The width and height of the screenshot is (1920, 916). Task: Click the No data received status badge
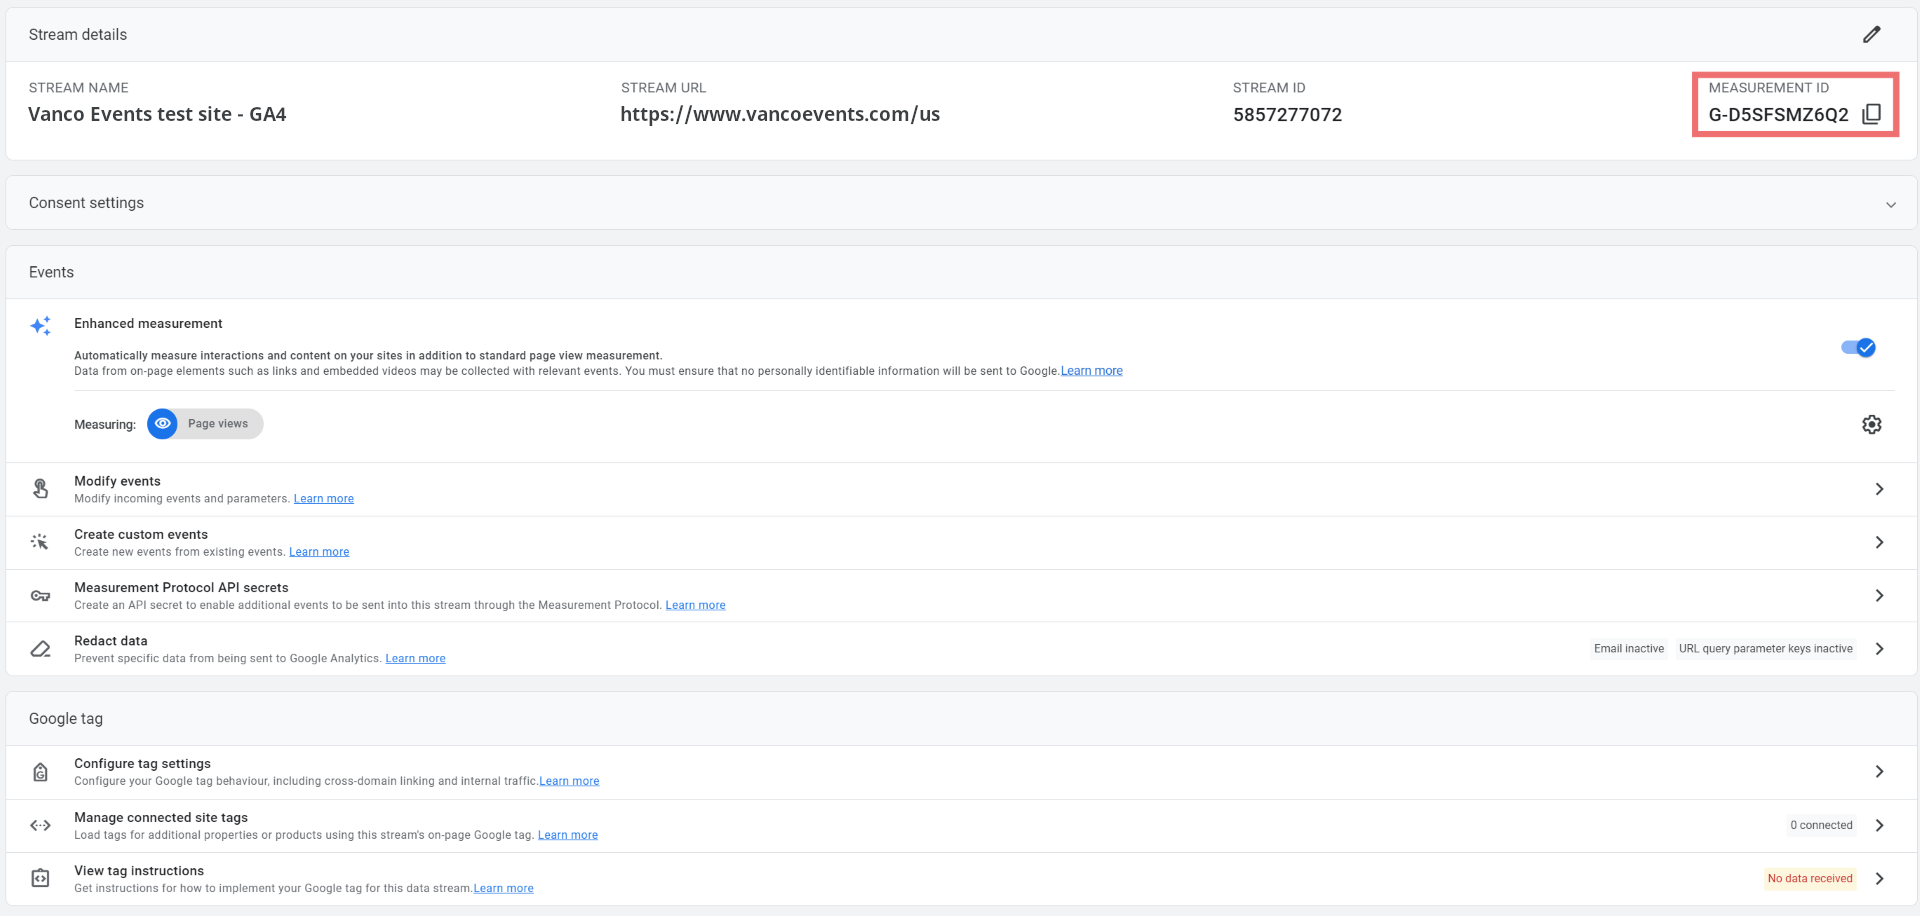point(1809,879)
